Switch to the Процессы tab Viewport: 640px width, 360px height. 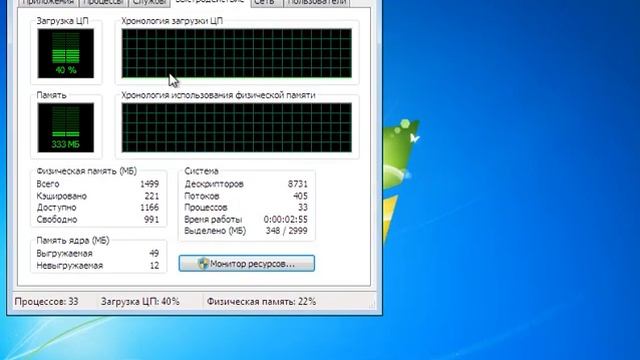click(103, 2)
